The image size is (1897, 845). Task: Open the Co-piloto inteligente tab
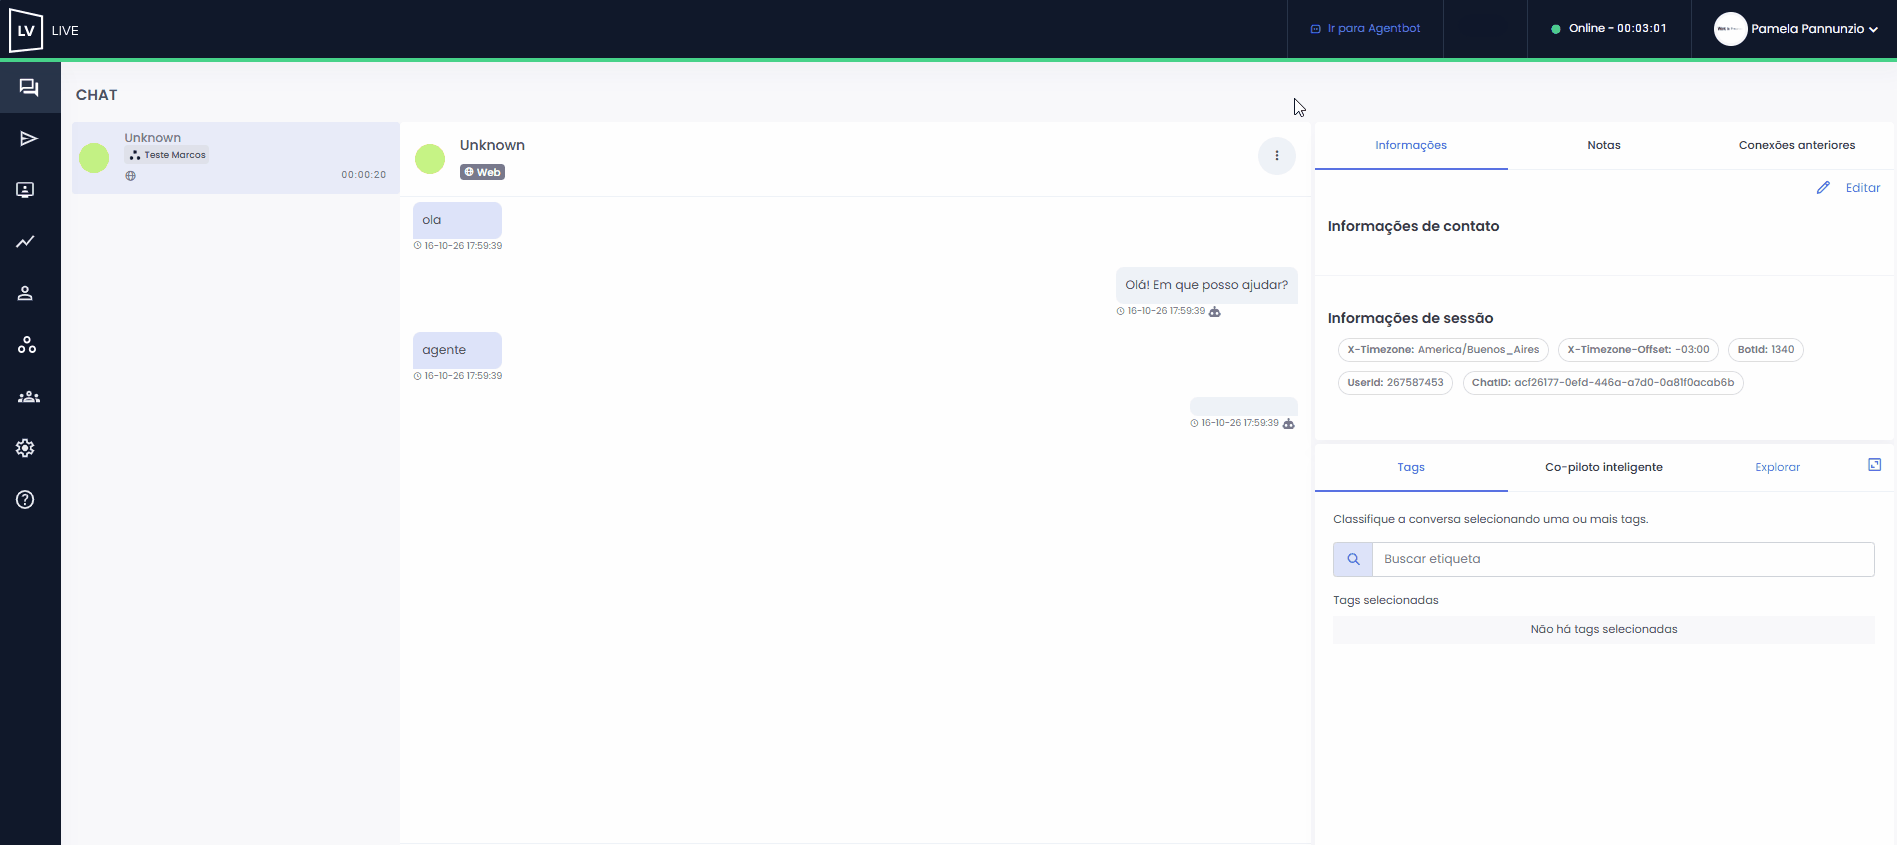click(x=1604, y=468)
